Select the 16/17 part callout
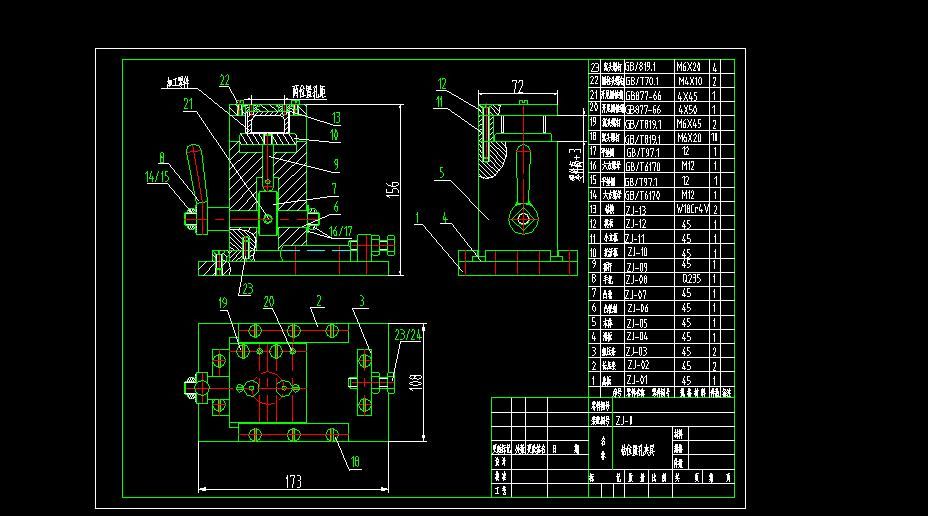928x516 pixels. (x=341, y=231)
